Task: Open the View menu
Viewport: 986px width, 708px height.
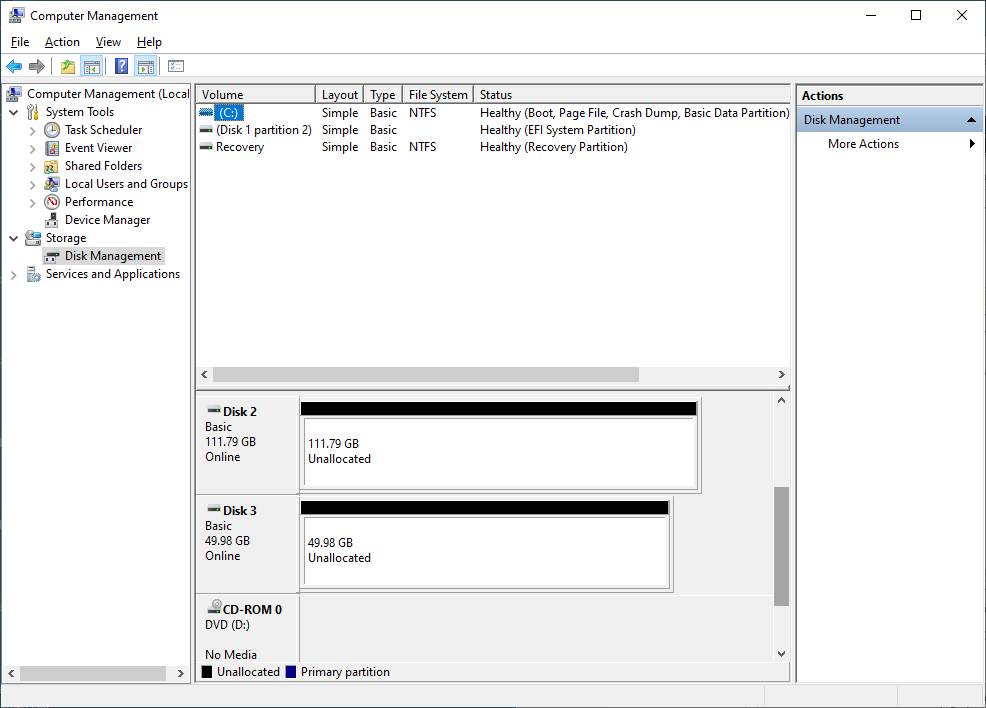Action: (x=108, y=41)
